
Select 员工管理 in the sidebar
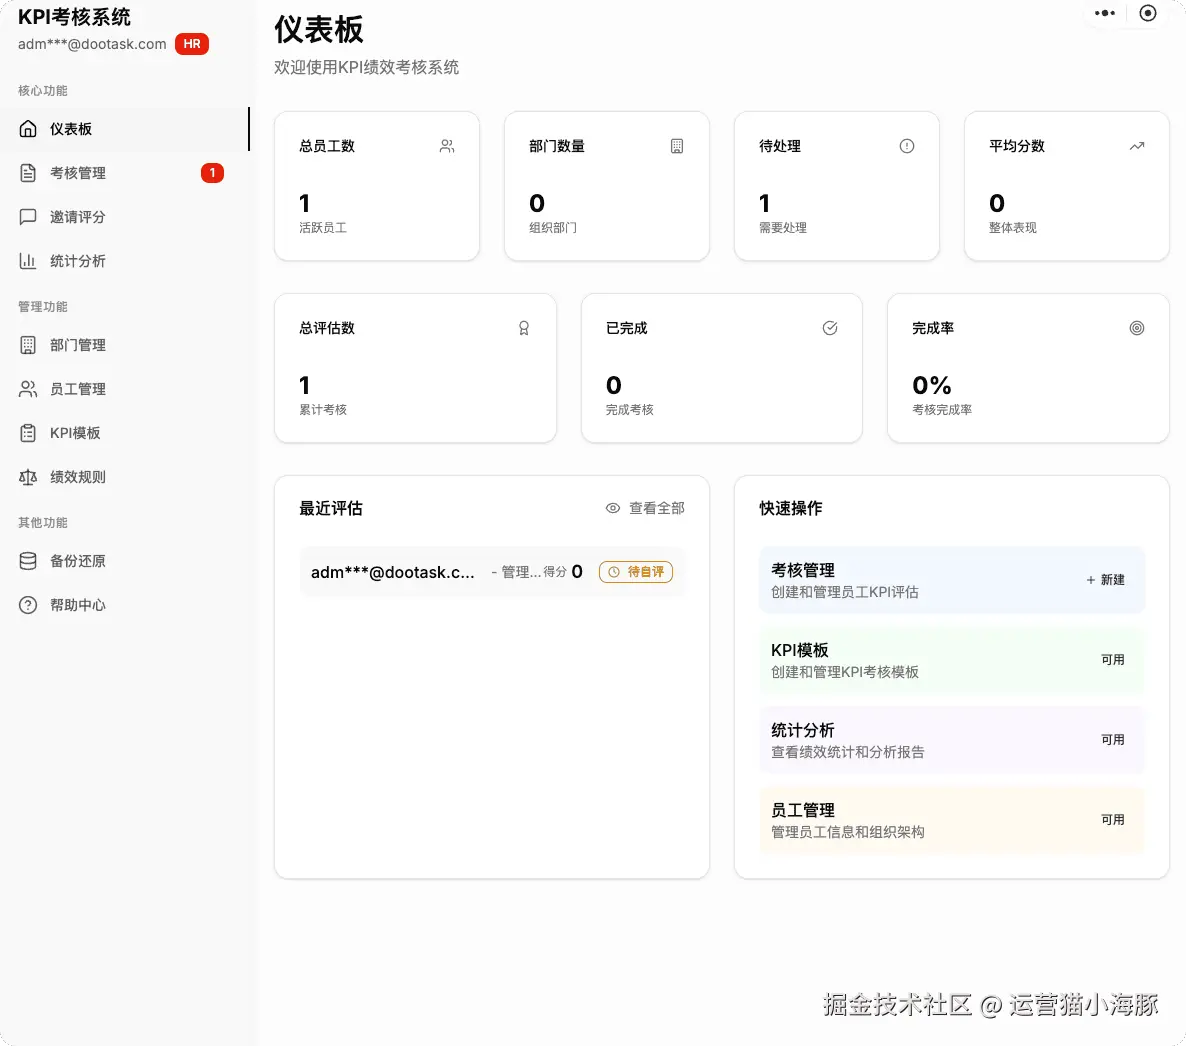(124, 389)
